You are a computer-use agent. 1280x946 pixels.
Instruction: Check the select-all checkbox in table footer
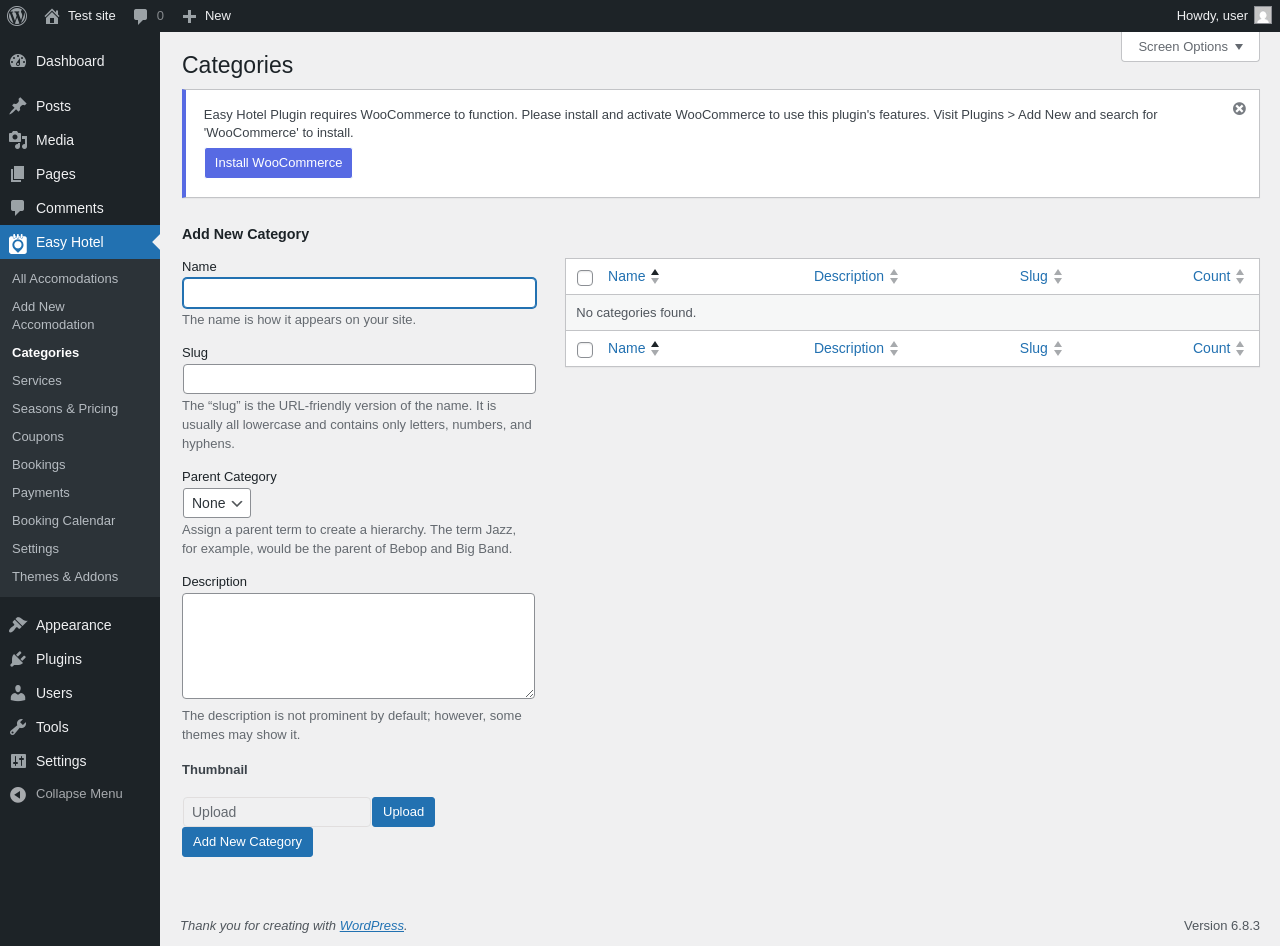[585, 350]
